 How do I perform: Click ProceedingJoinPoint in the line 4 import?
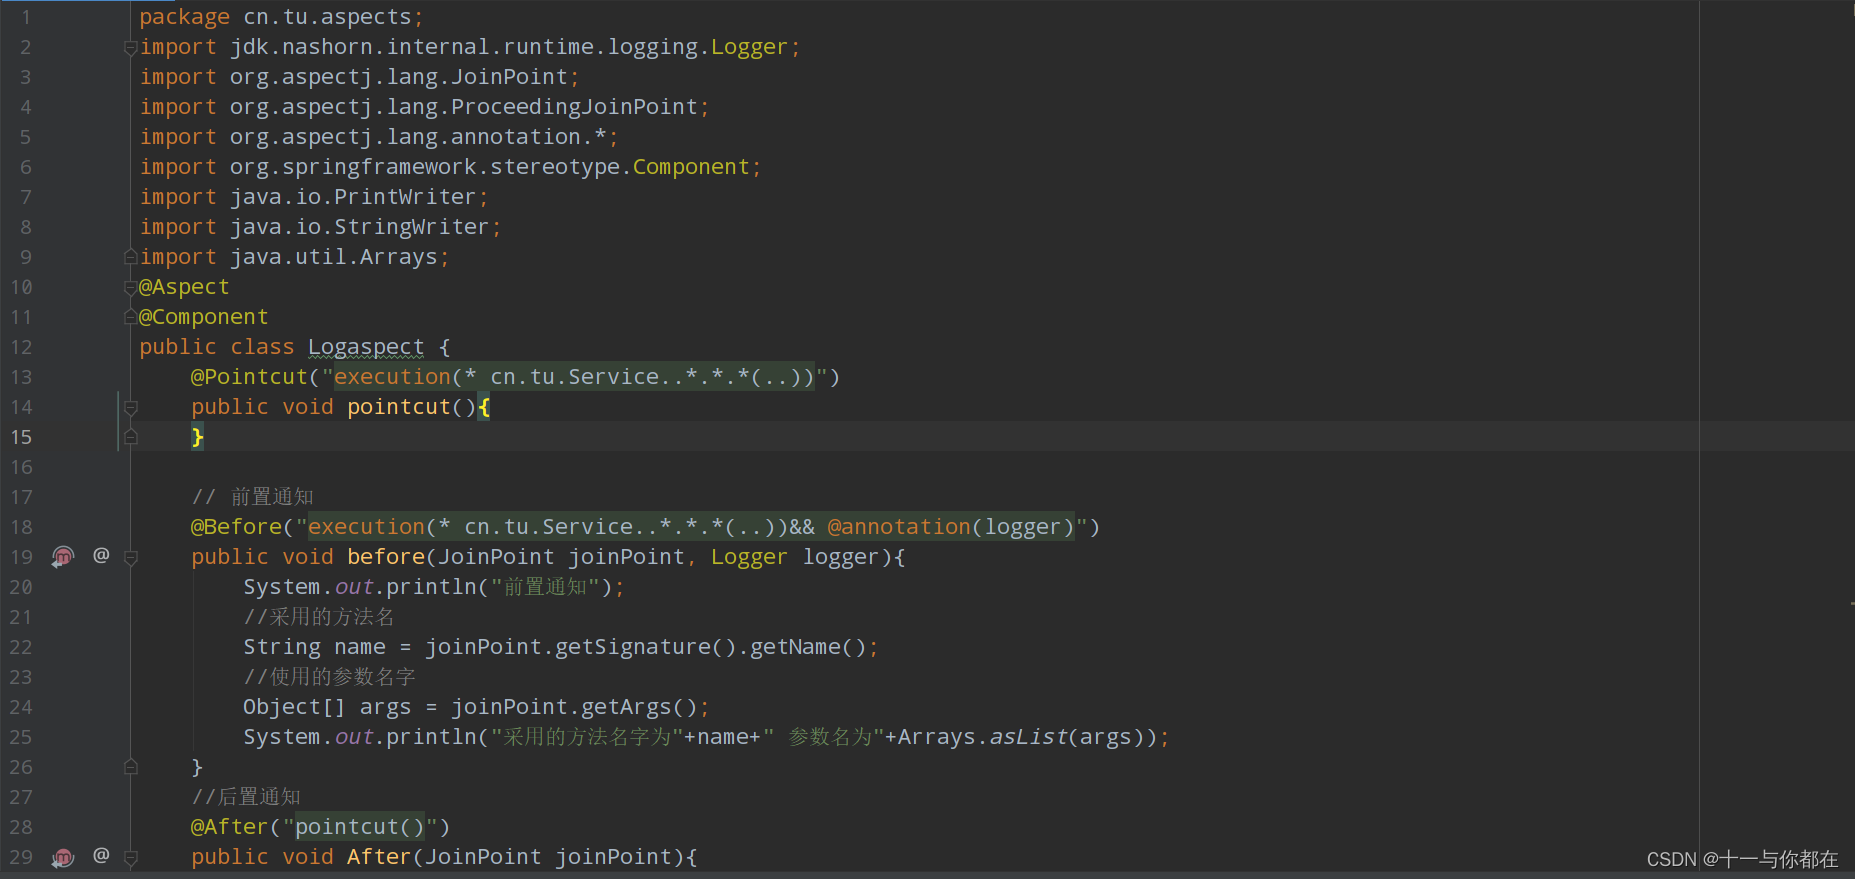574,107
